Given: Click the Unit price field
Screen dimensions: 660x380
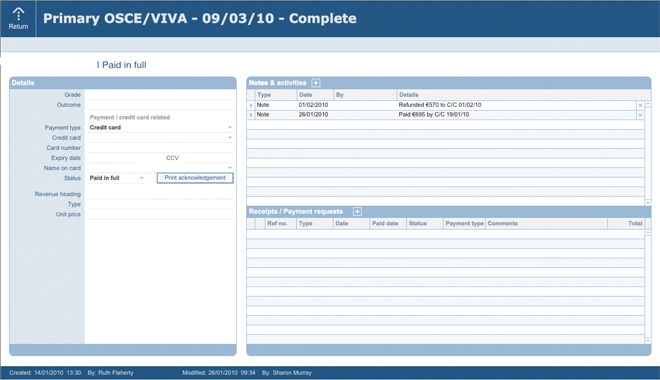Looking at the screenshot, I should (160, 214).
